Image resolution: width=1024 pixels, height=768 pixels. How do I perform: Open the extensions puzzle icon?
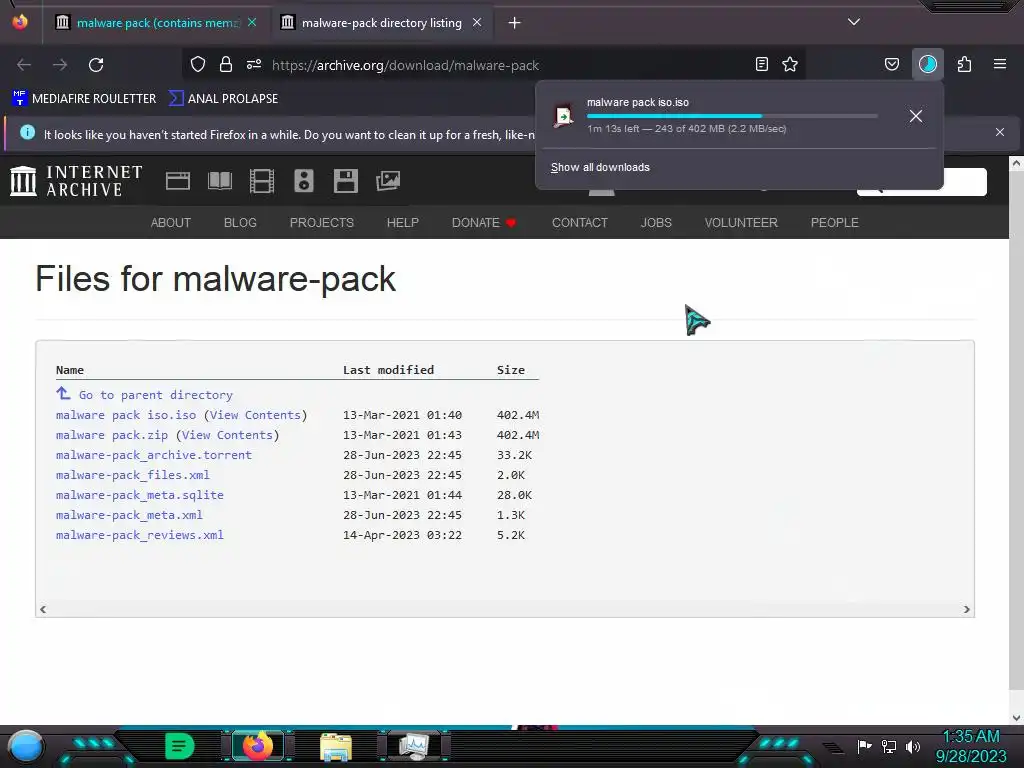964,64
